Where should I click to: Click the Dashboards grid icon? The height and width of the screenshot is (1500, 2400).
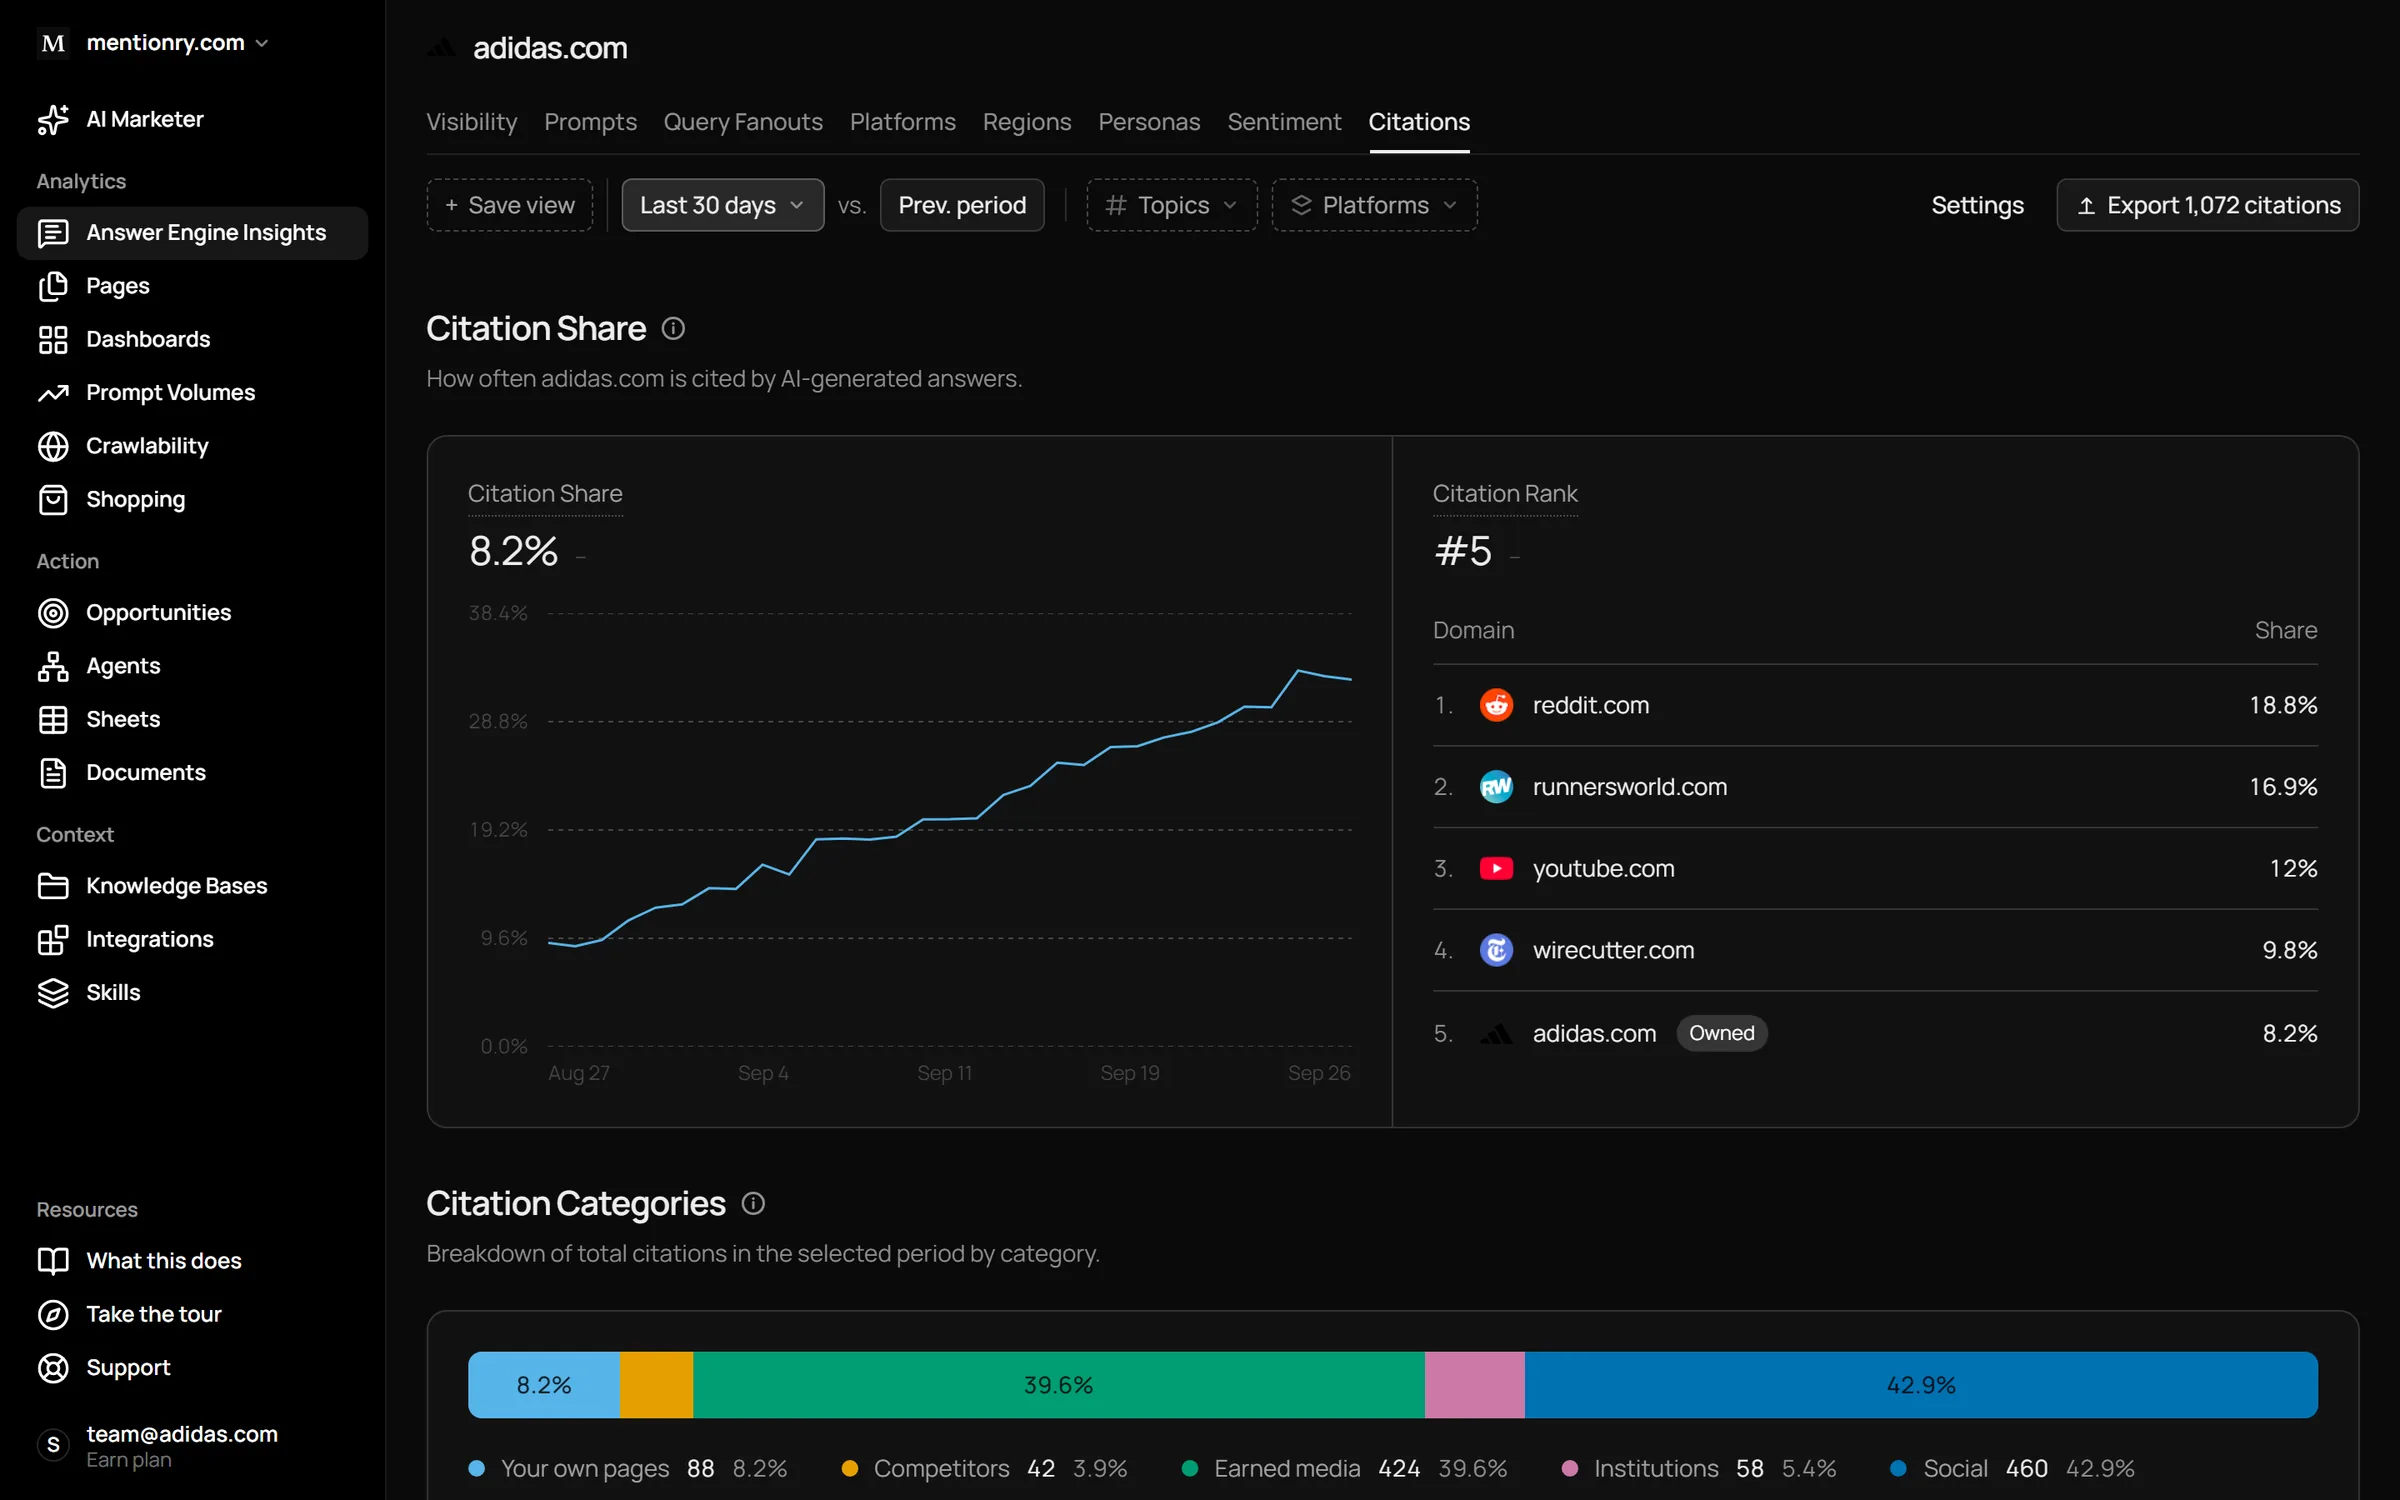pos(53,340)
